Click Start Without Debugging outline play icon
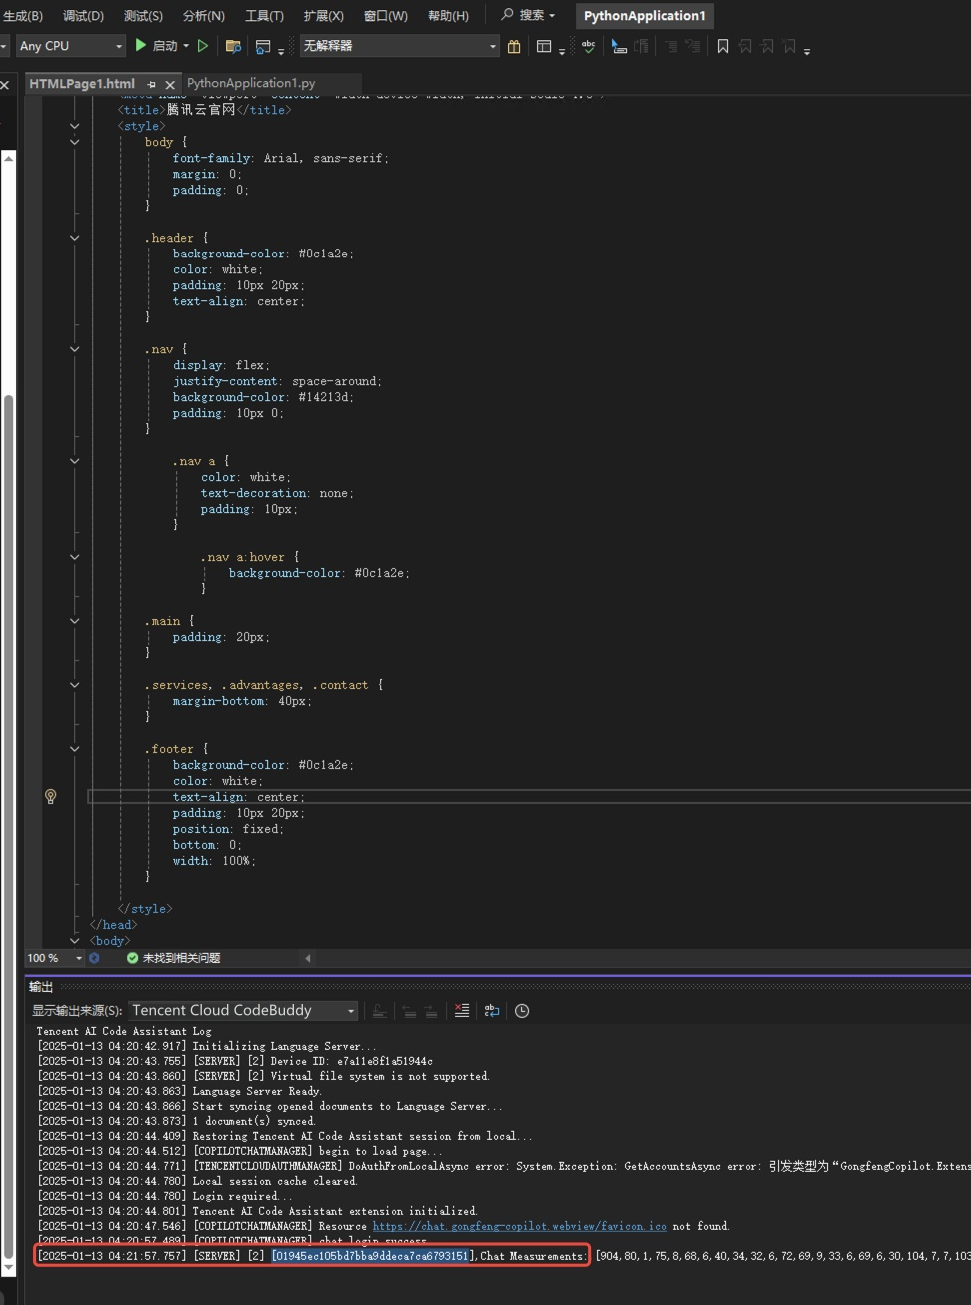971x1305 pixels. (x=203, y=46)
